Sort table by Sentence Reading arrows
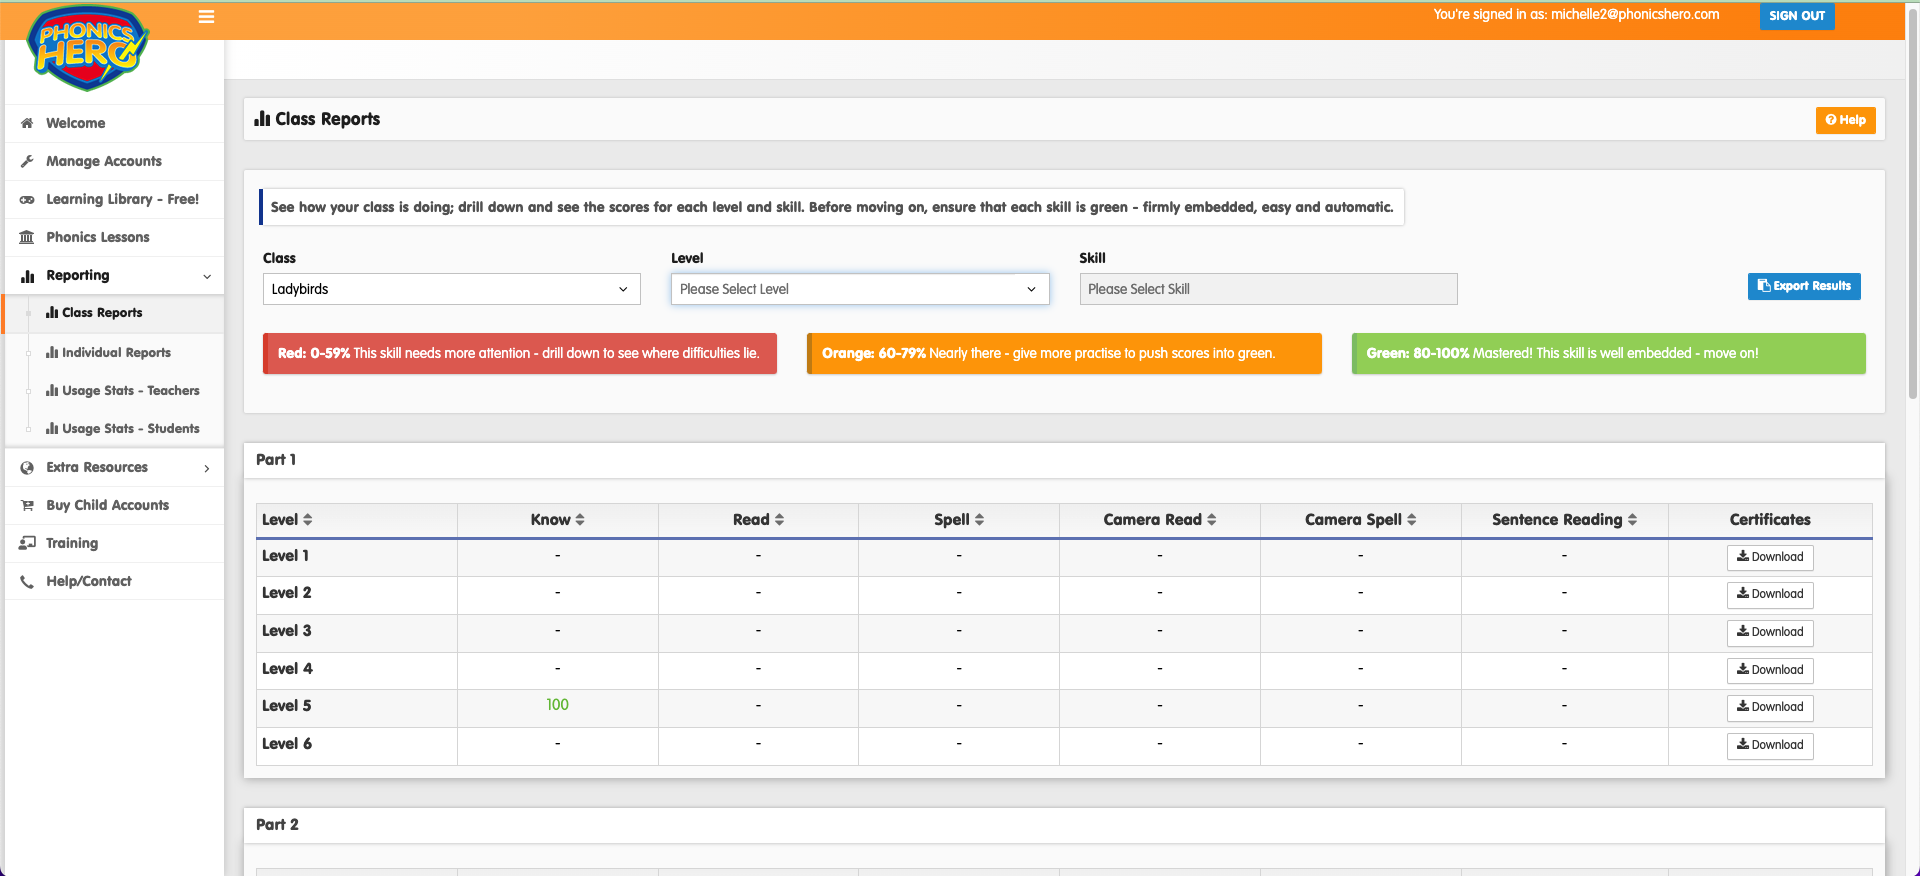Image resolution: width=1920 pixels, height=876 pixels. (x=1632, y=520)
